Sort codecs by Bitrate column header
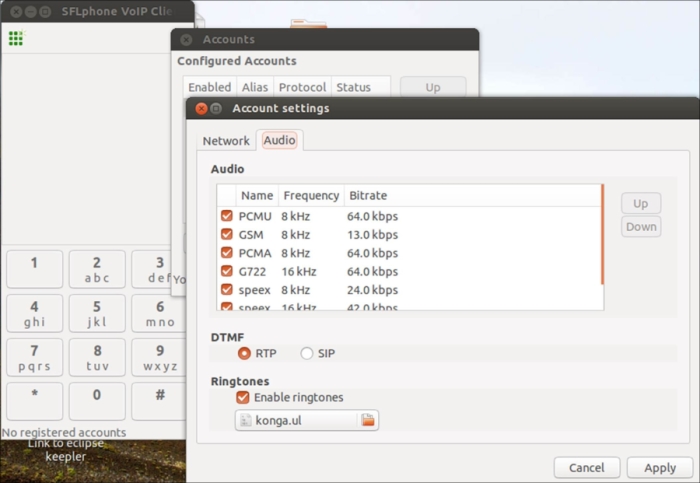The image size is (700, 483). [368, 195]
